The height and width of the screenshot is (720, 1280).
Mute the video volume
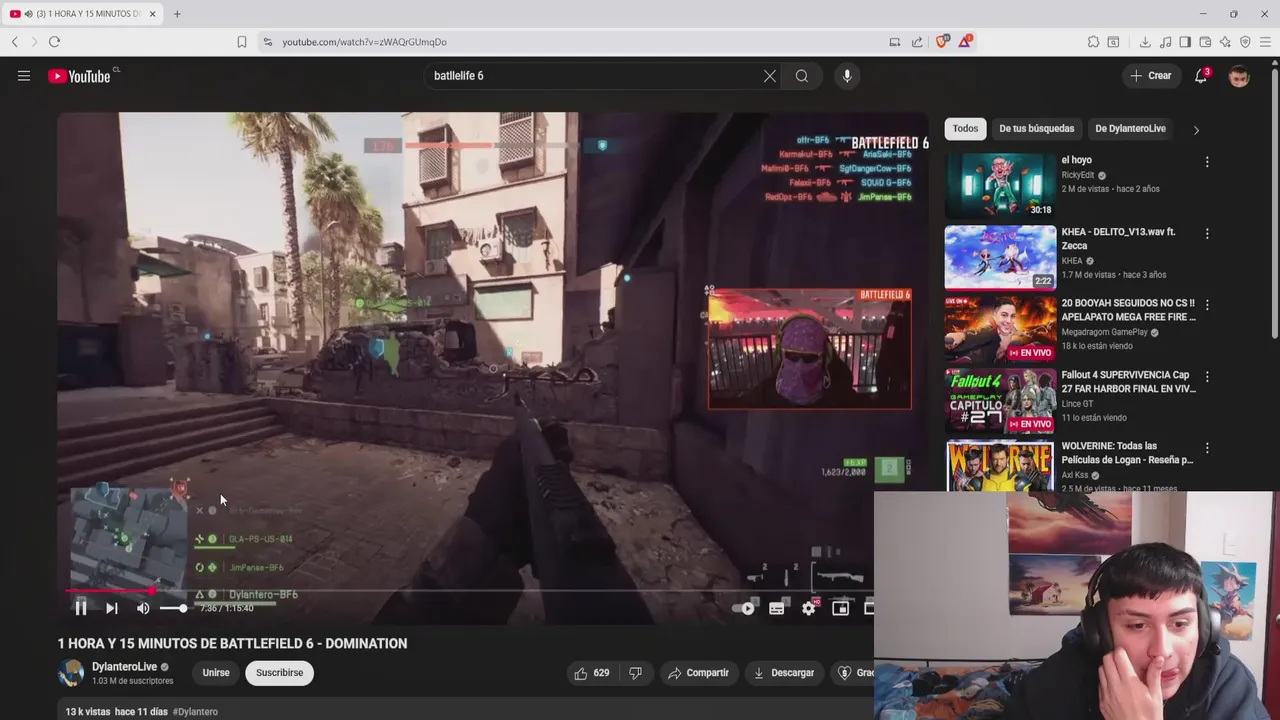[143, 608]
